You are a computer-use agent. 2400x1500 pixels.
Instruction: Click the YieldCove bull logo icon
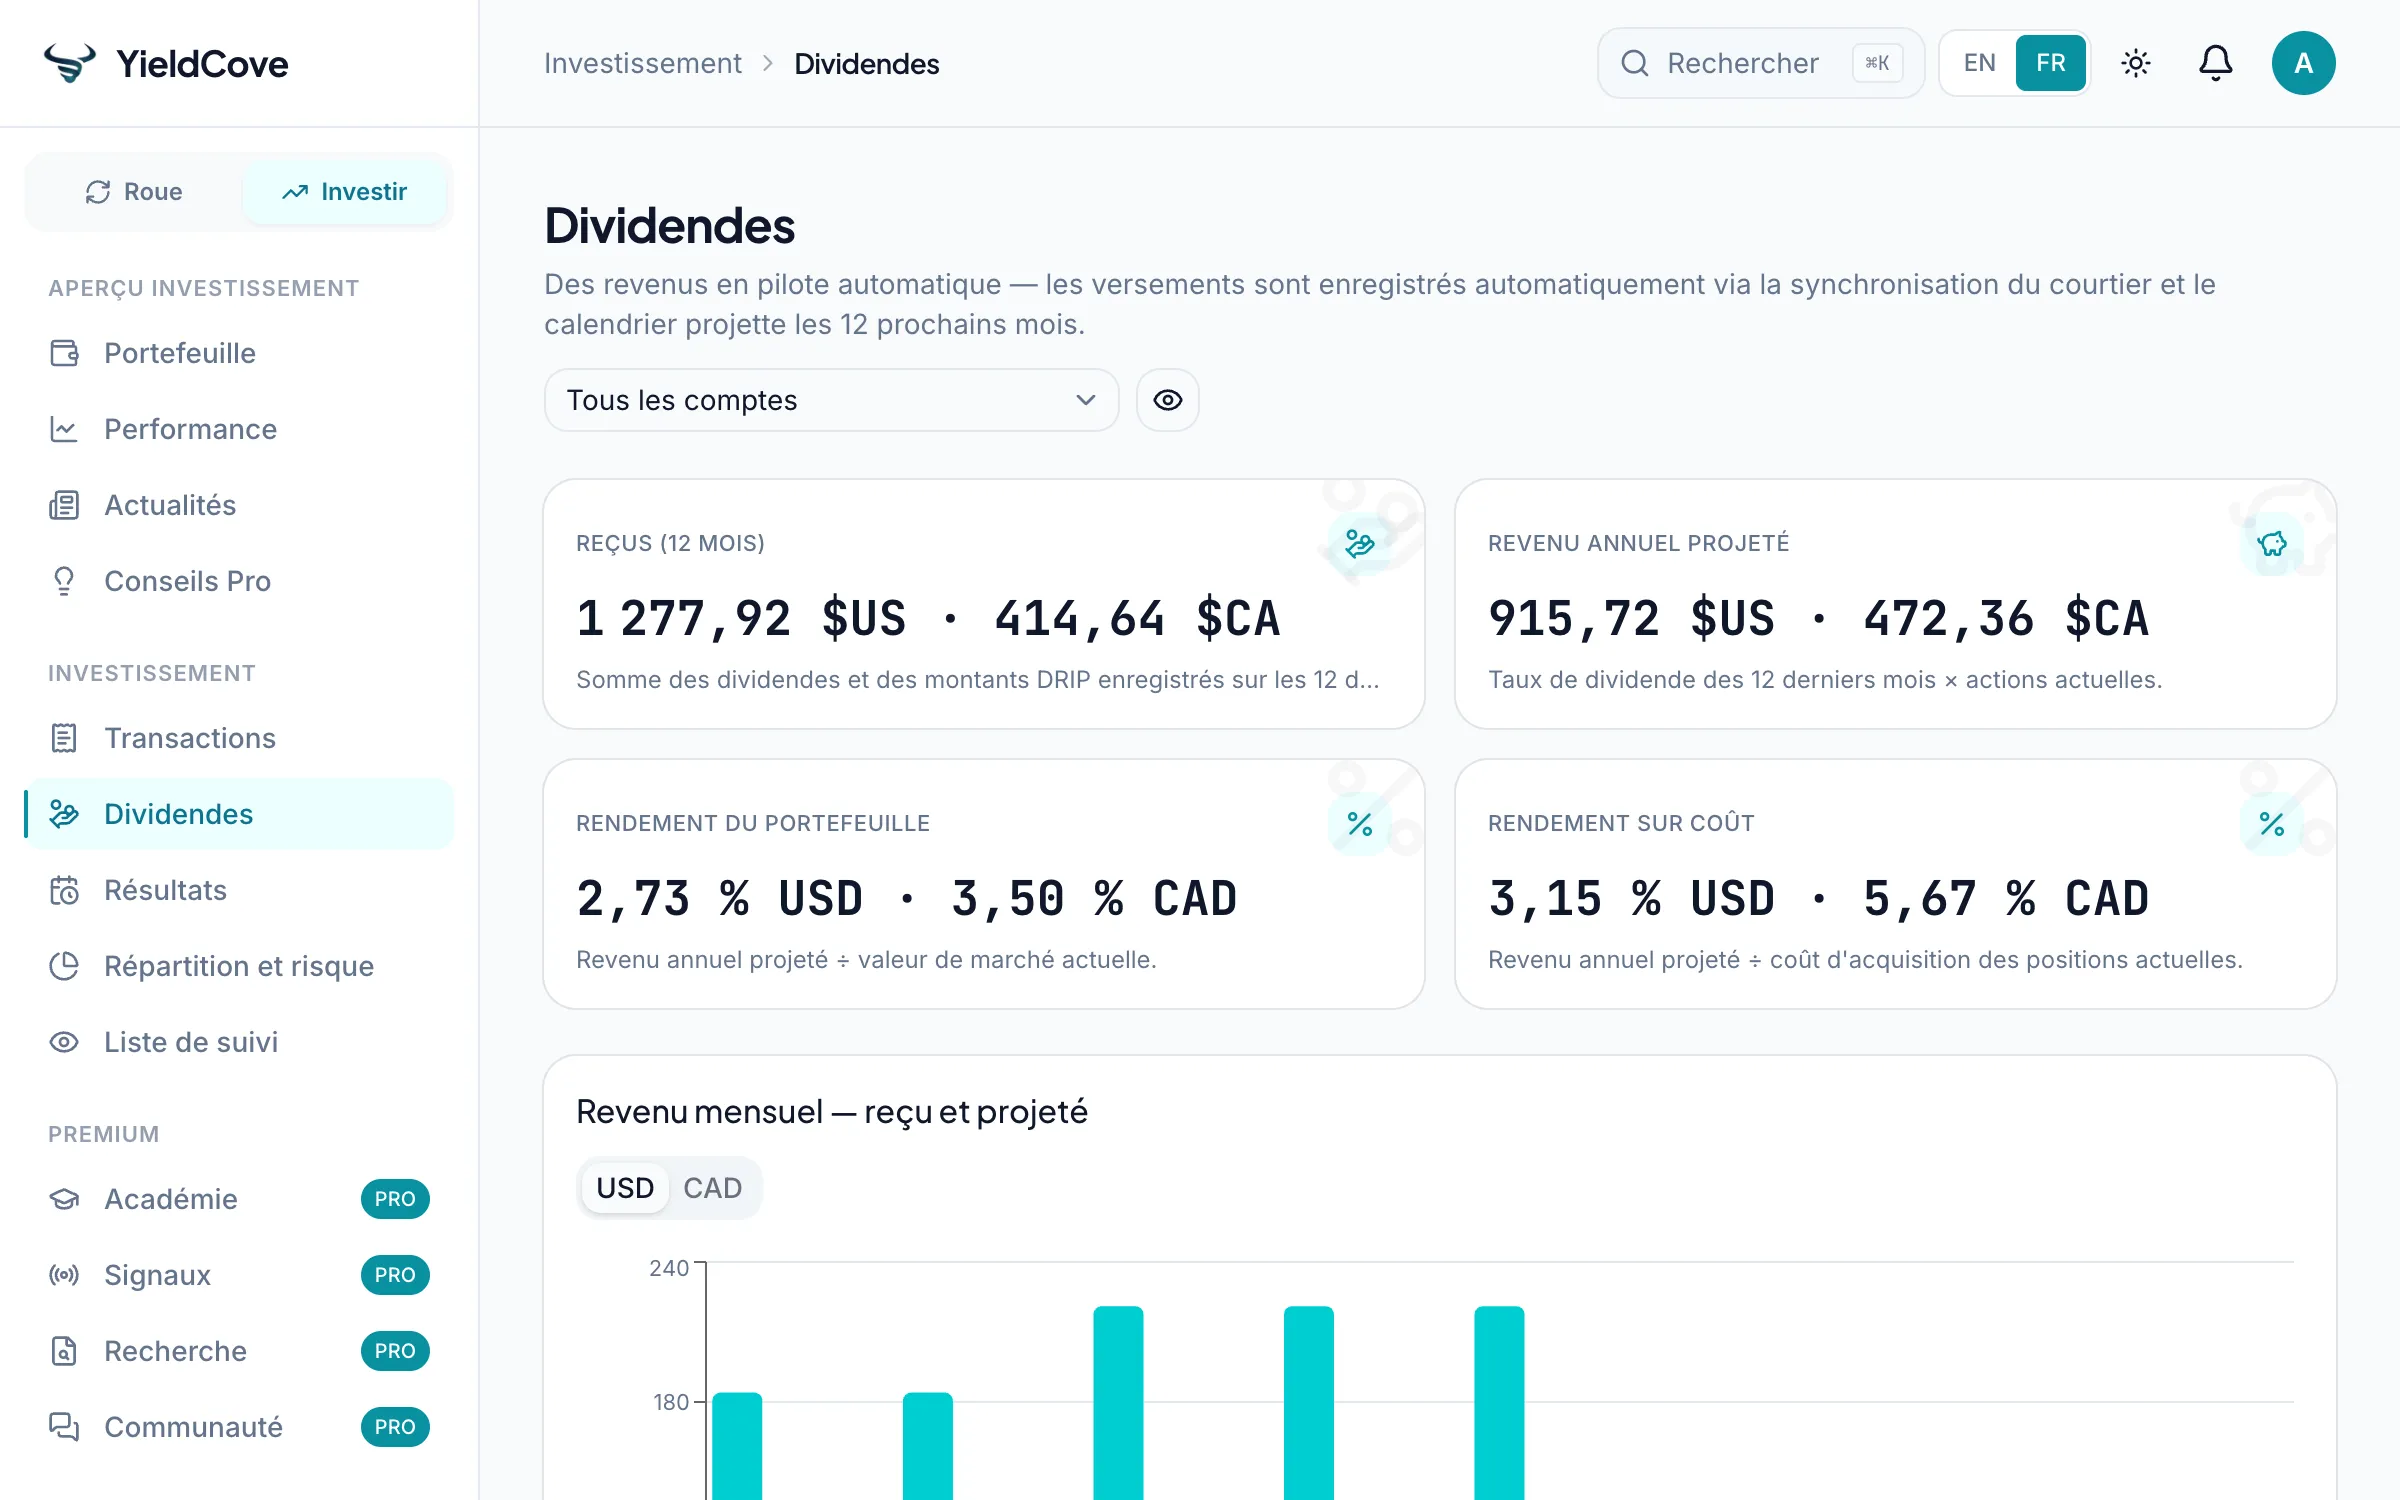(69, 63)
